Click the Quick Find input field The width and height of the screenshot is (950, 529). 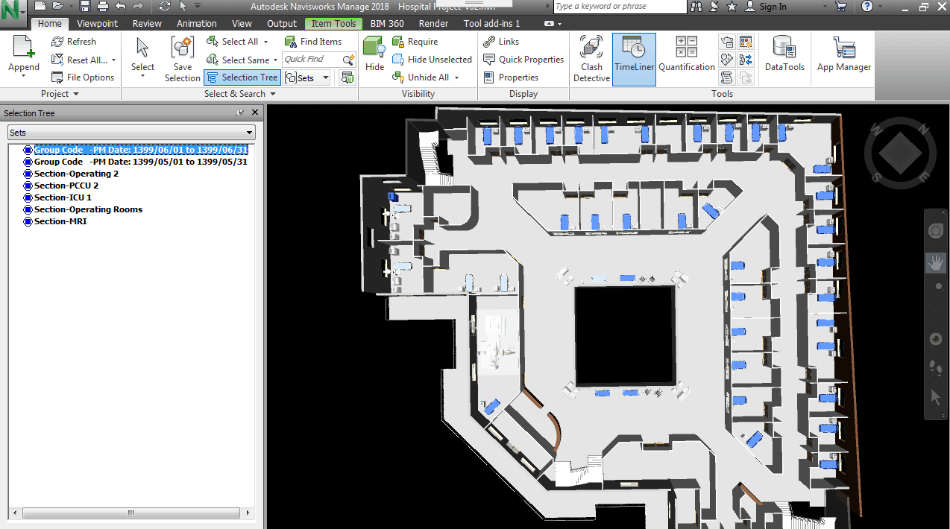click(311, 59)
